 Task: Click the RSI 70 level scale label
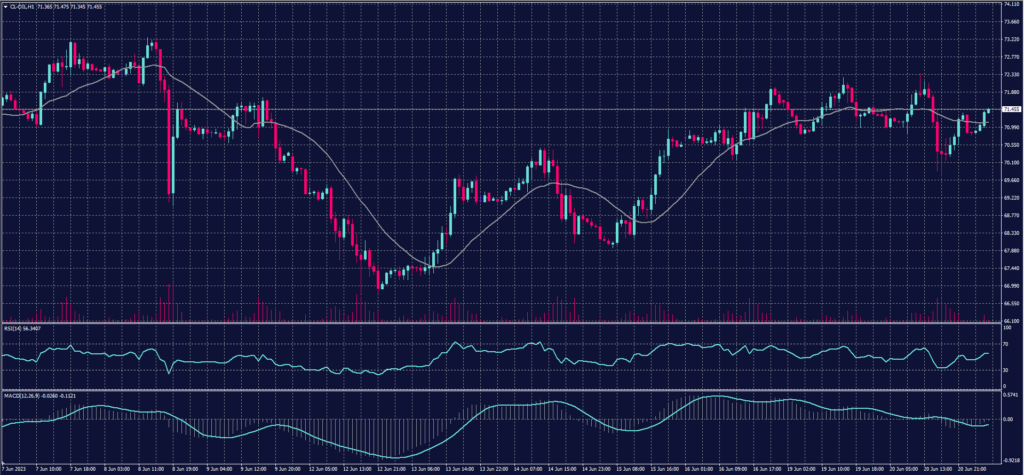pos(1006,343)
